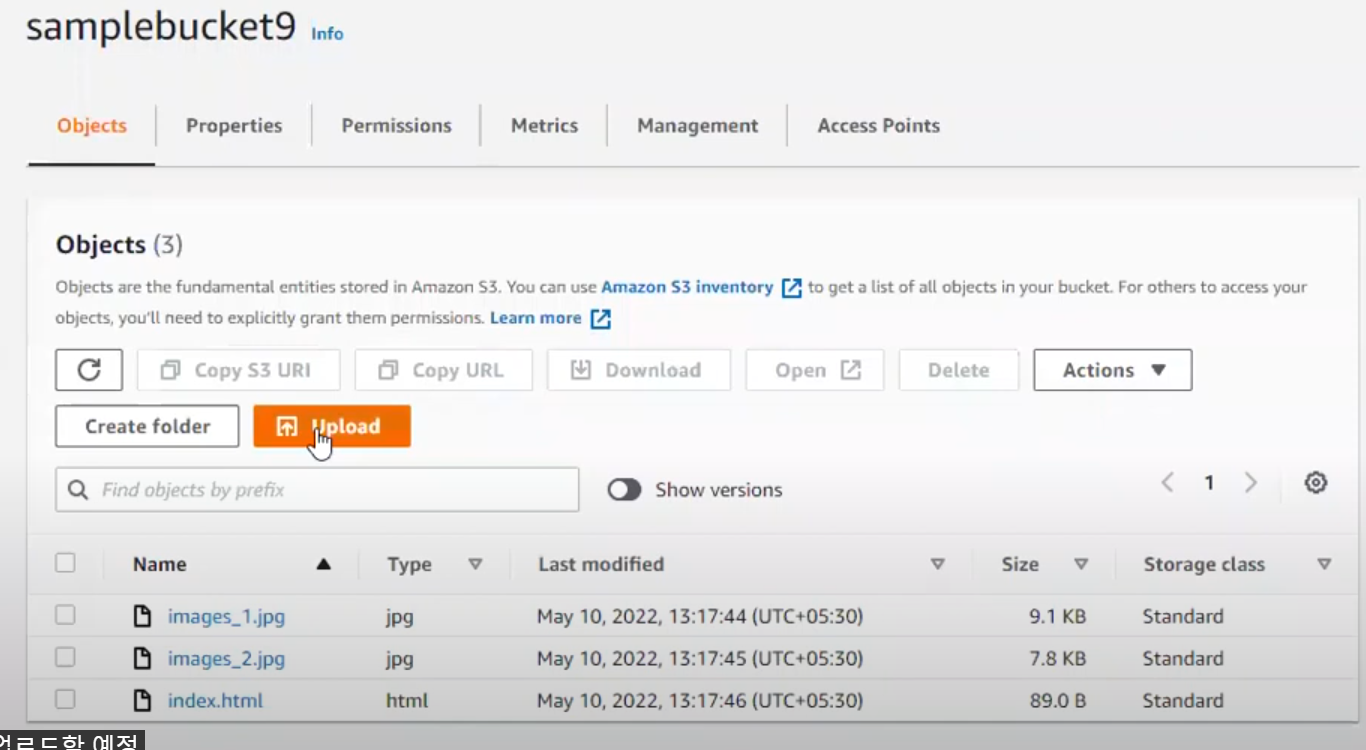Open the Metrics tab
This screenshot has width=1366, height=750.
pyautogui.click(x=544, y=126)
